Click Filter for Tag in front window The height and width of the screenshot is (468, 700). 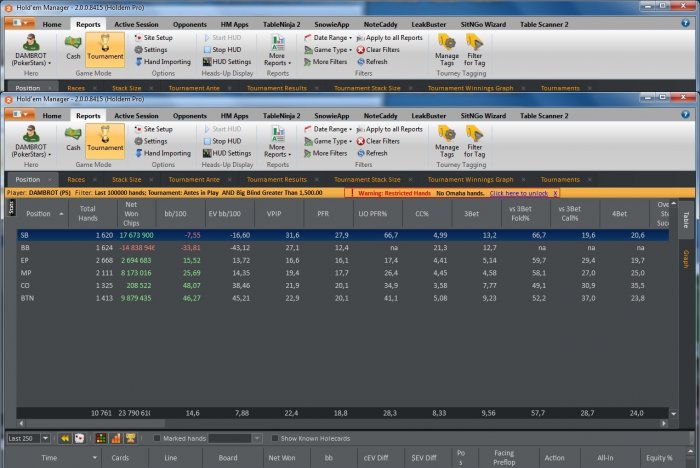(474, 142)
